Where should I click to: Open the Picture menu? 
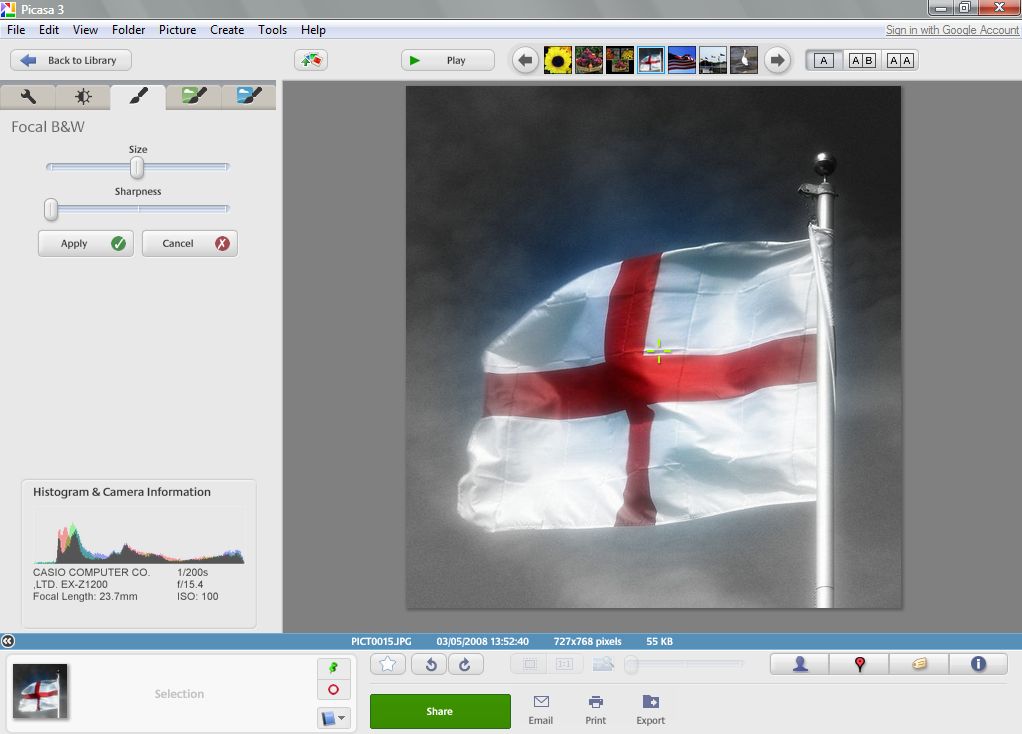177,29
